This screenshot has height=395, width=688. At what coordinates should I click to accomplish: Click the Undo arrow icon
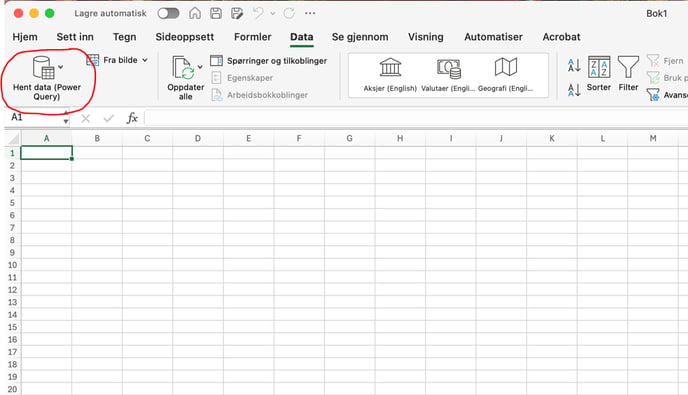click(258, 13)
